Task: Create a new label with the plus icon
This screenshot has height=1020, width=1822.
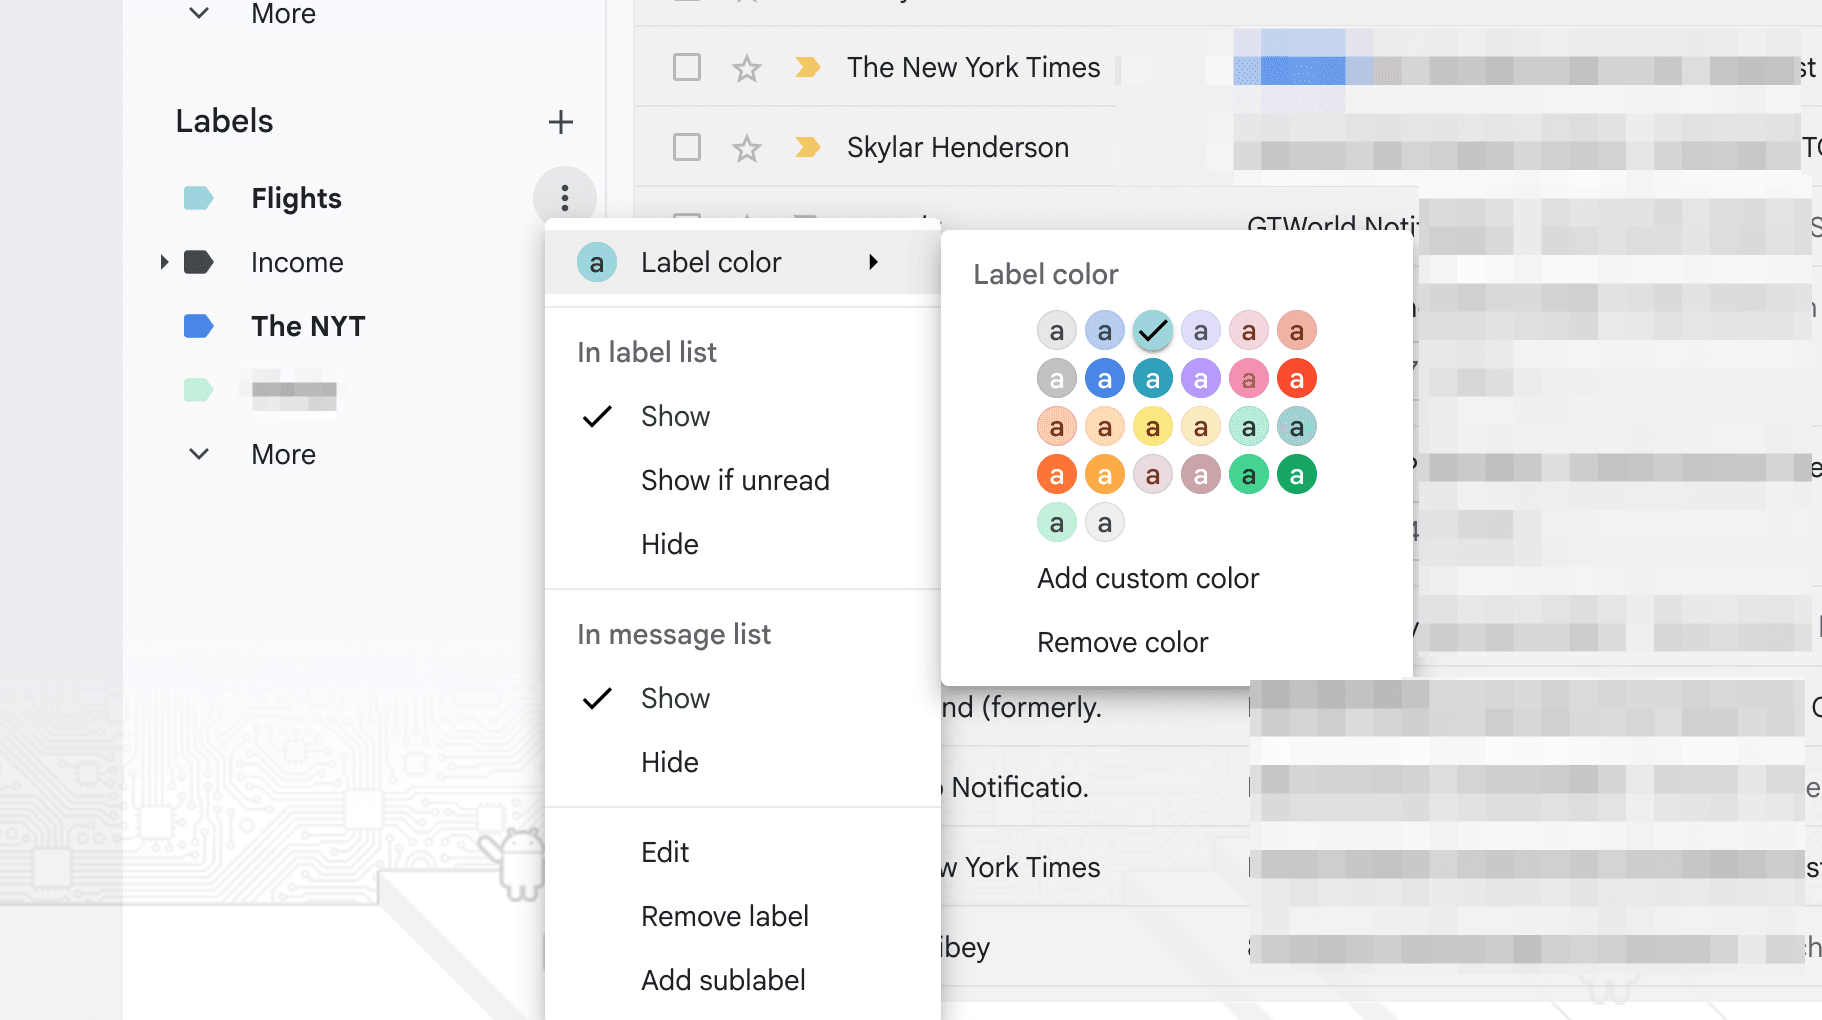Action: [x=561, y=122]
